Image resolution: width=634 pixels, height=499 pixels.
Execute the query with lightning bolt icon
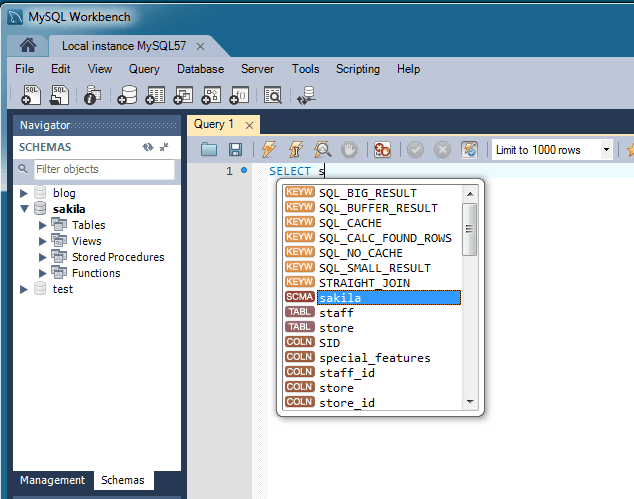pos(267,150)
